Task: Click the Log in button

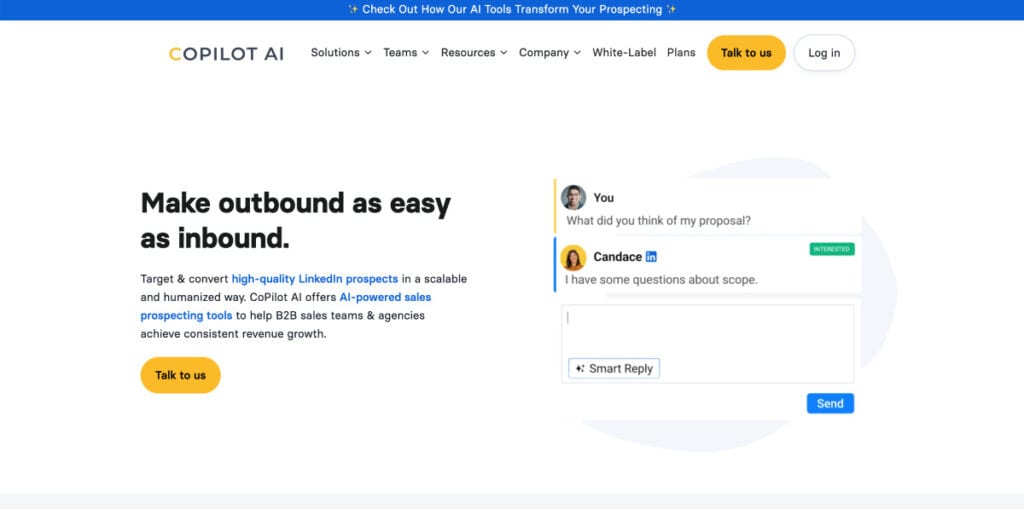Action: coord(824,53)
